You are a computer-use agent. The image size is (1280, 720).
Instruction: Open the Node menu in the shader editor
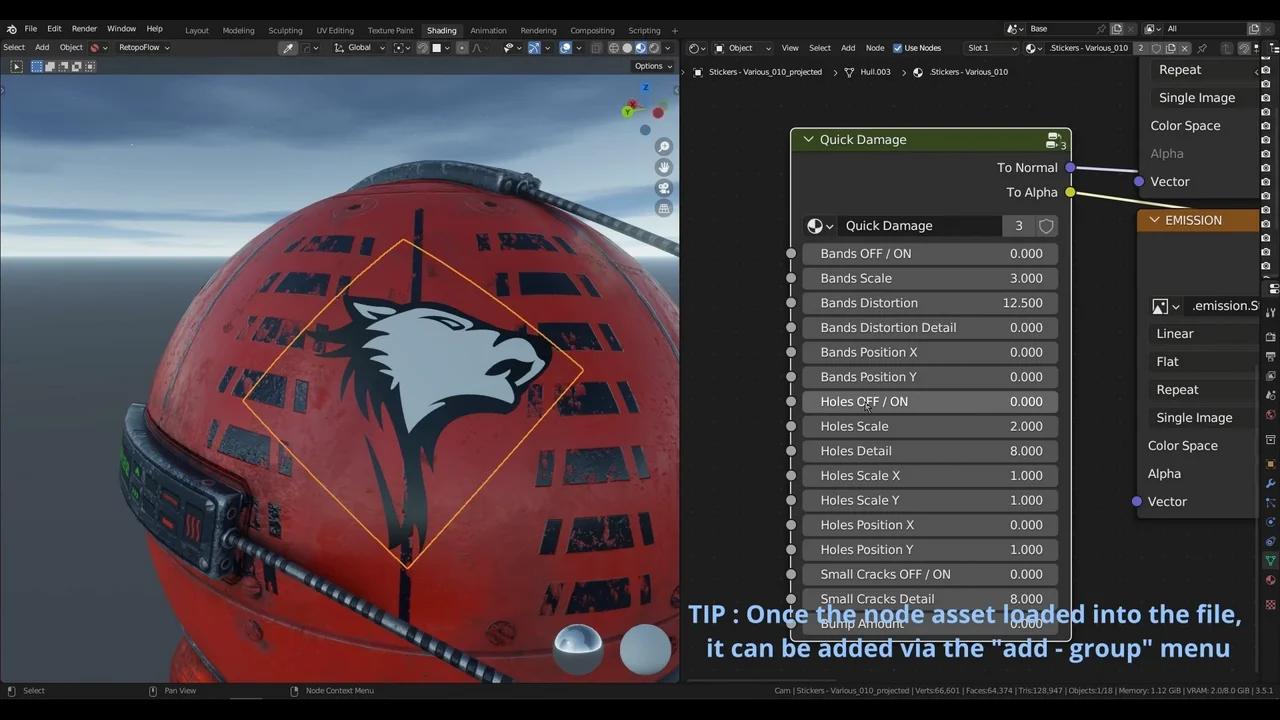(x=874, y=47)
